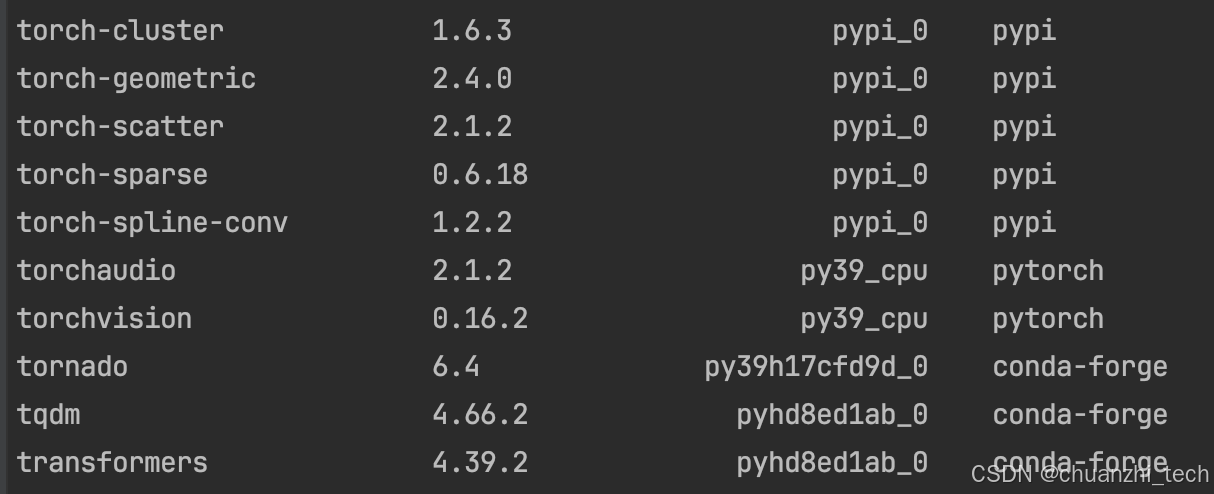Click the torch-scatter package name

(x=120, y=127)
